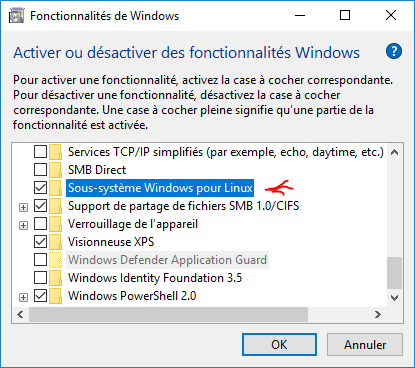The width and height of the screenshot is (415, 368).
Task: Enable the SMB Direct checkbox
Action: pyautogui.click(x=40, y=170)
